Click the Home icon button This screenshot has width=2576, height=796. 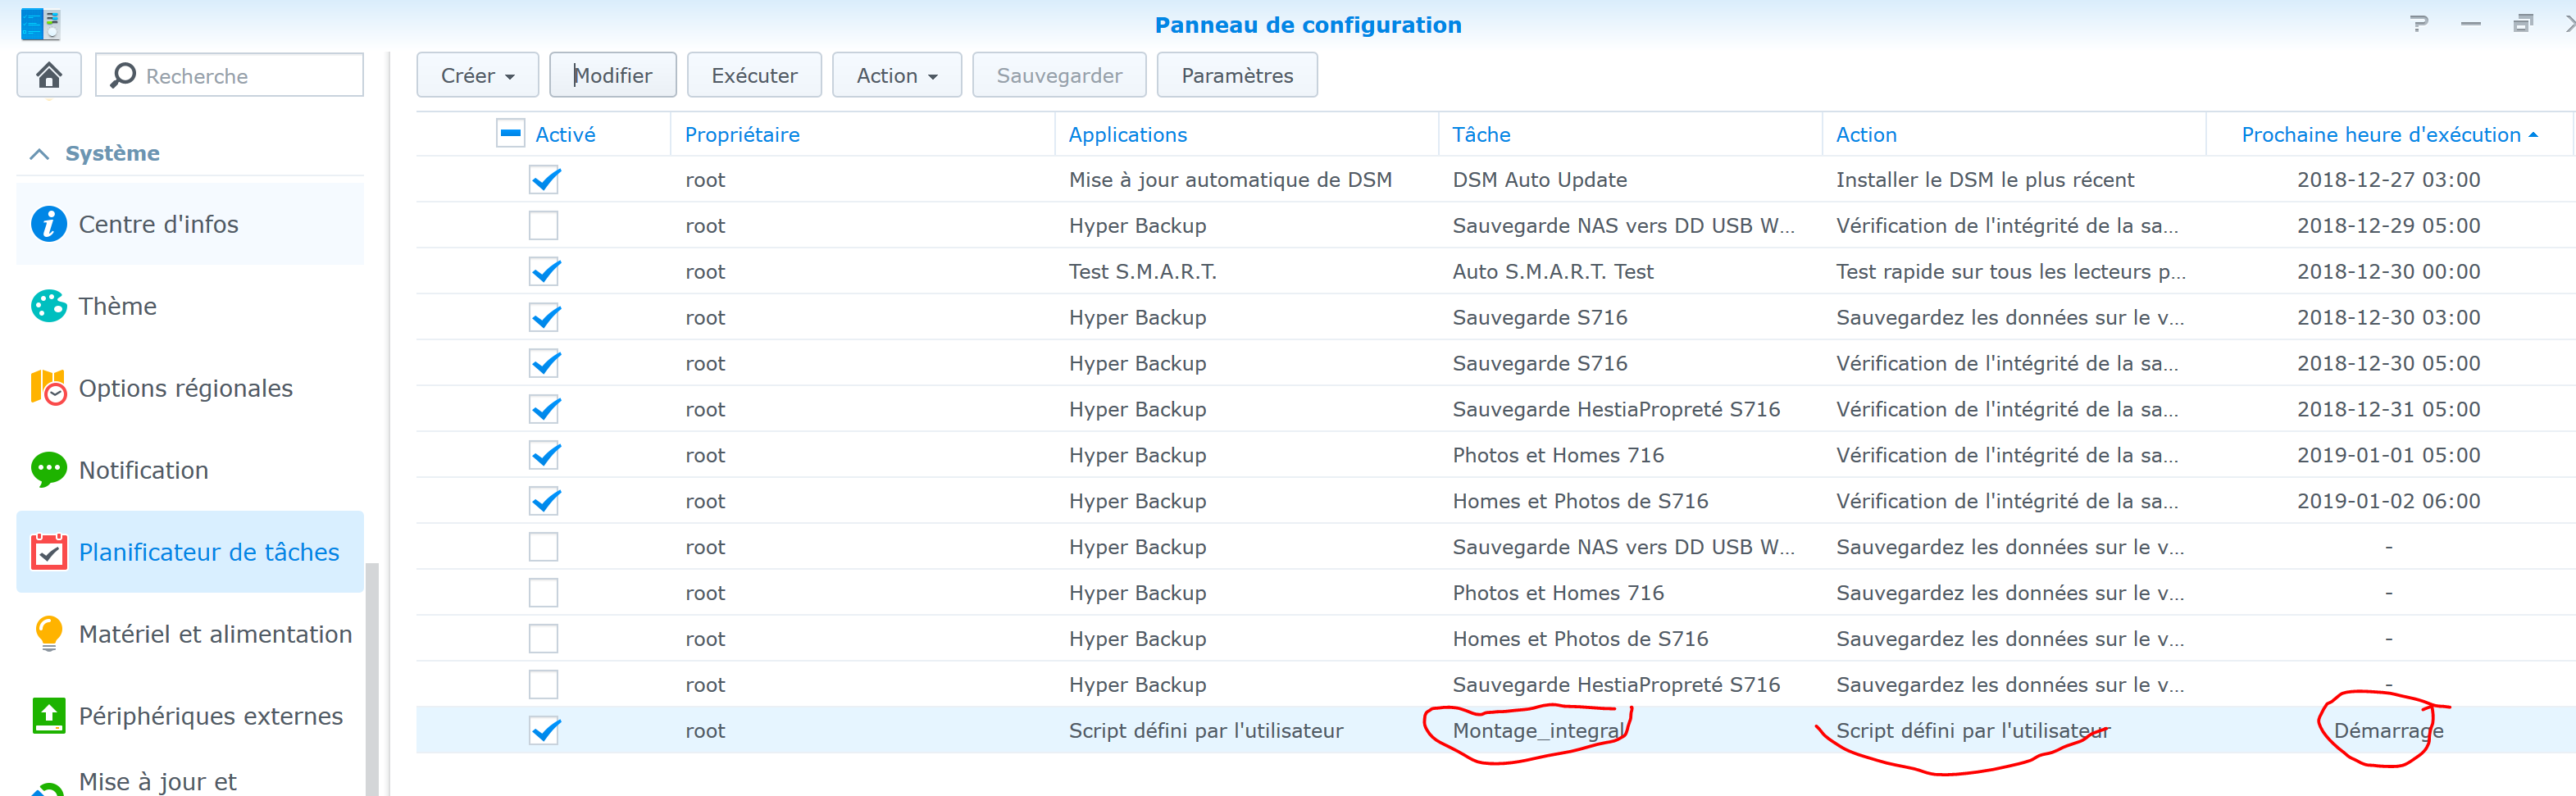coord(49,75)
